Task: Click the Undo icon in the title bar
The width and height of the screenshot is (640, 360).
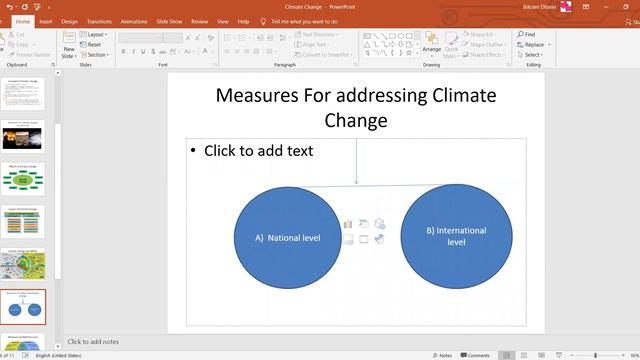Action: point(9,7)
